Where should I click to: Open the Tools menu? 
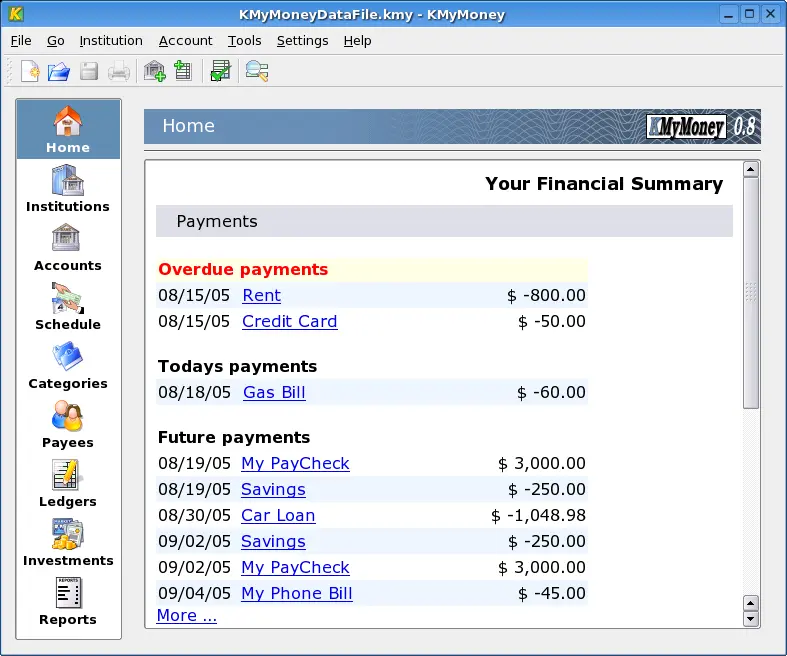244,41
